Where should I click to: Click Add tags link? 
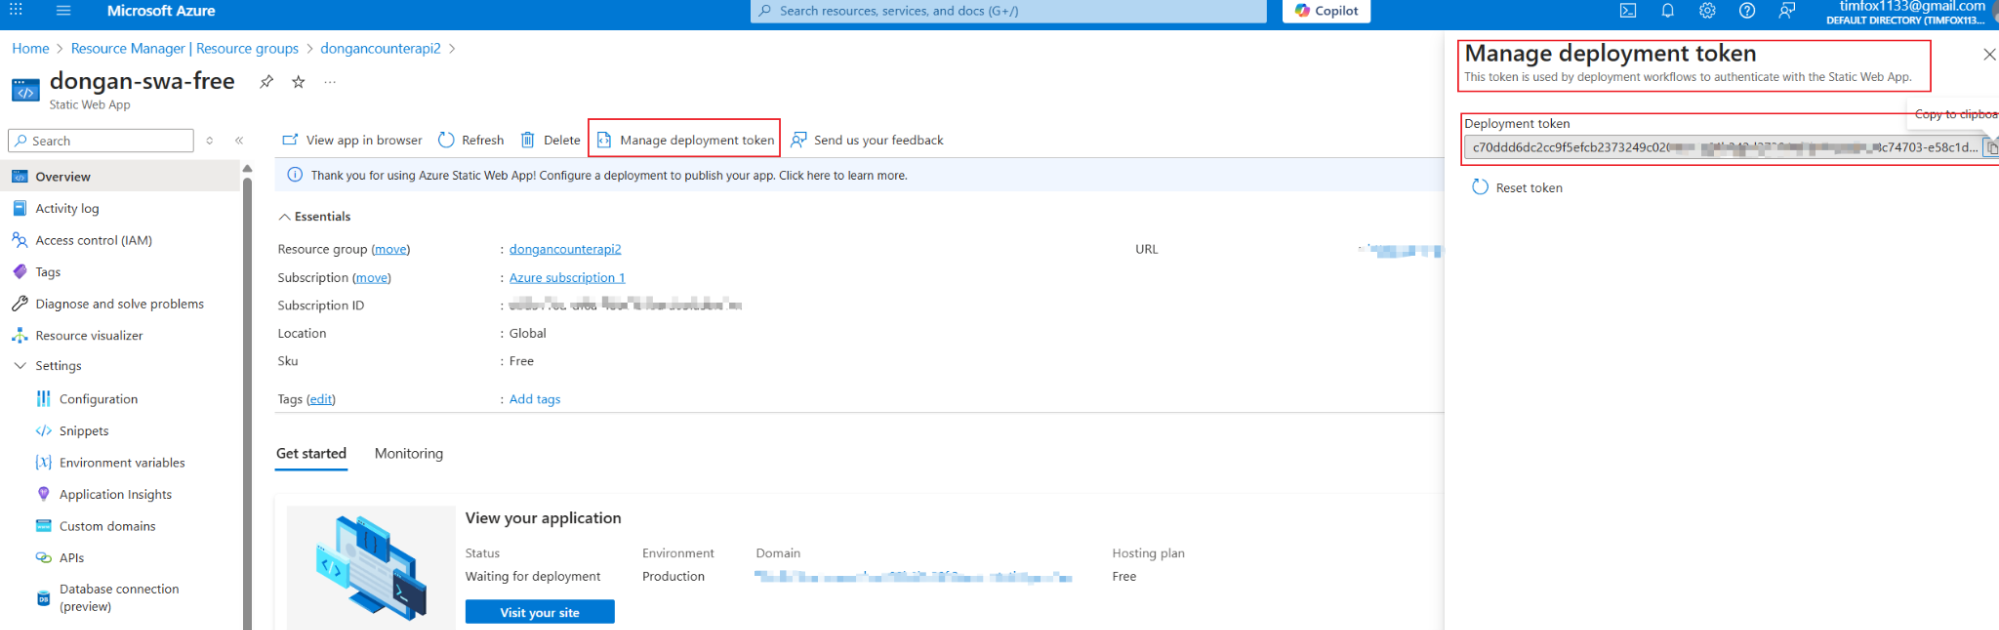coord(535,399)
